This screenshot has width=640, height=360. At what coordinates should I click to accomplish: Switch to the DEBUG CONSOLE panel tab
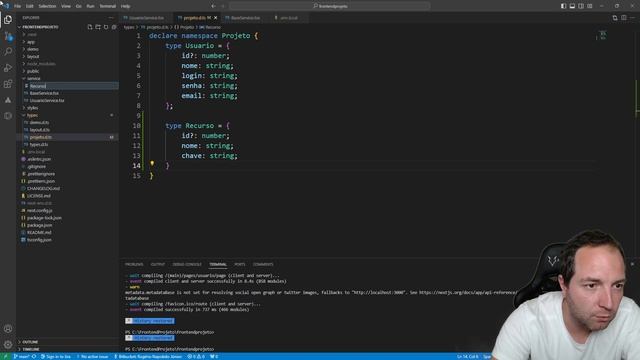click(x=187, y=264)
